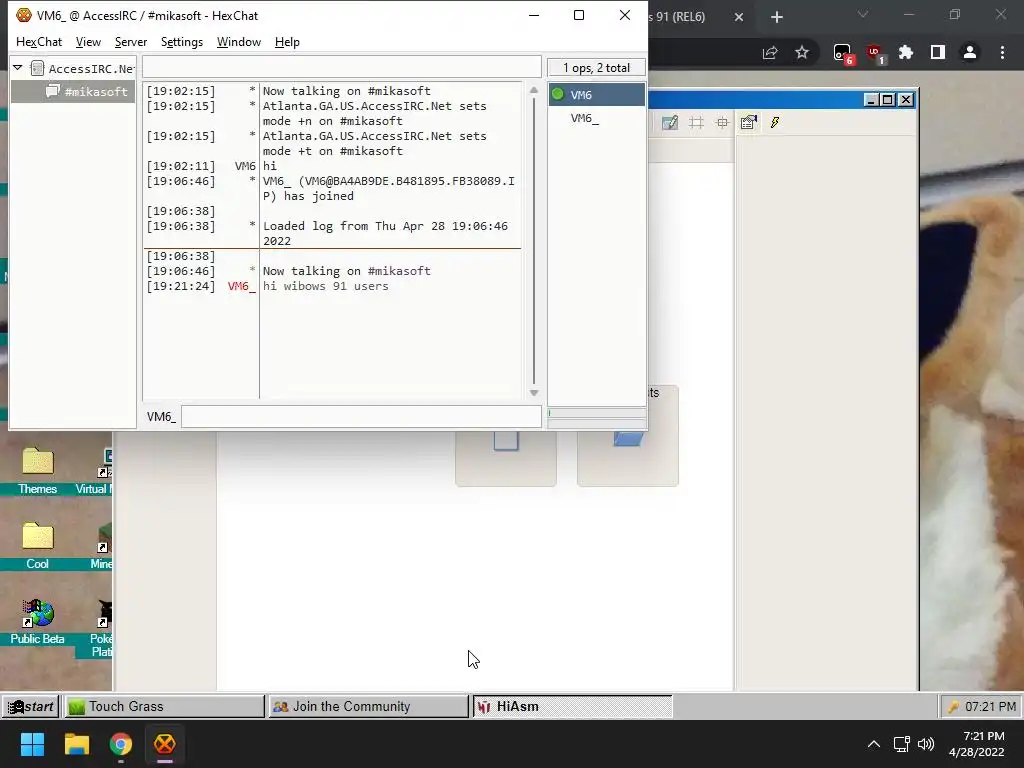Click the Chrome extension icon with badge 6

[843, 54]
